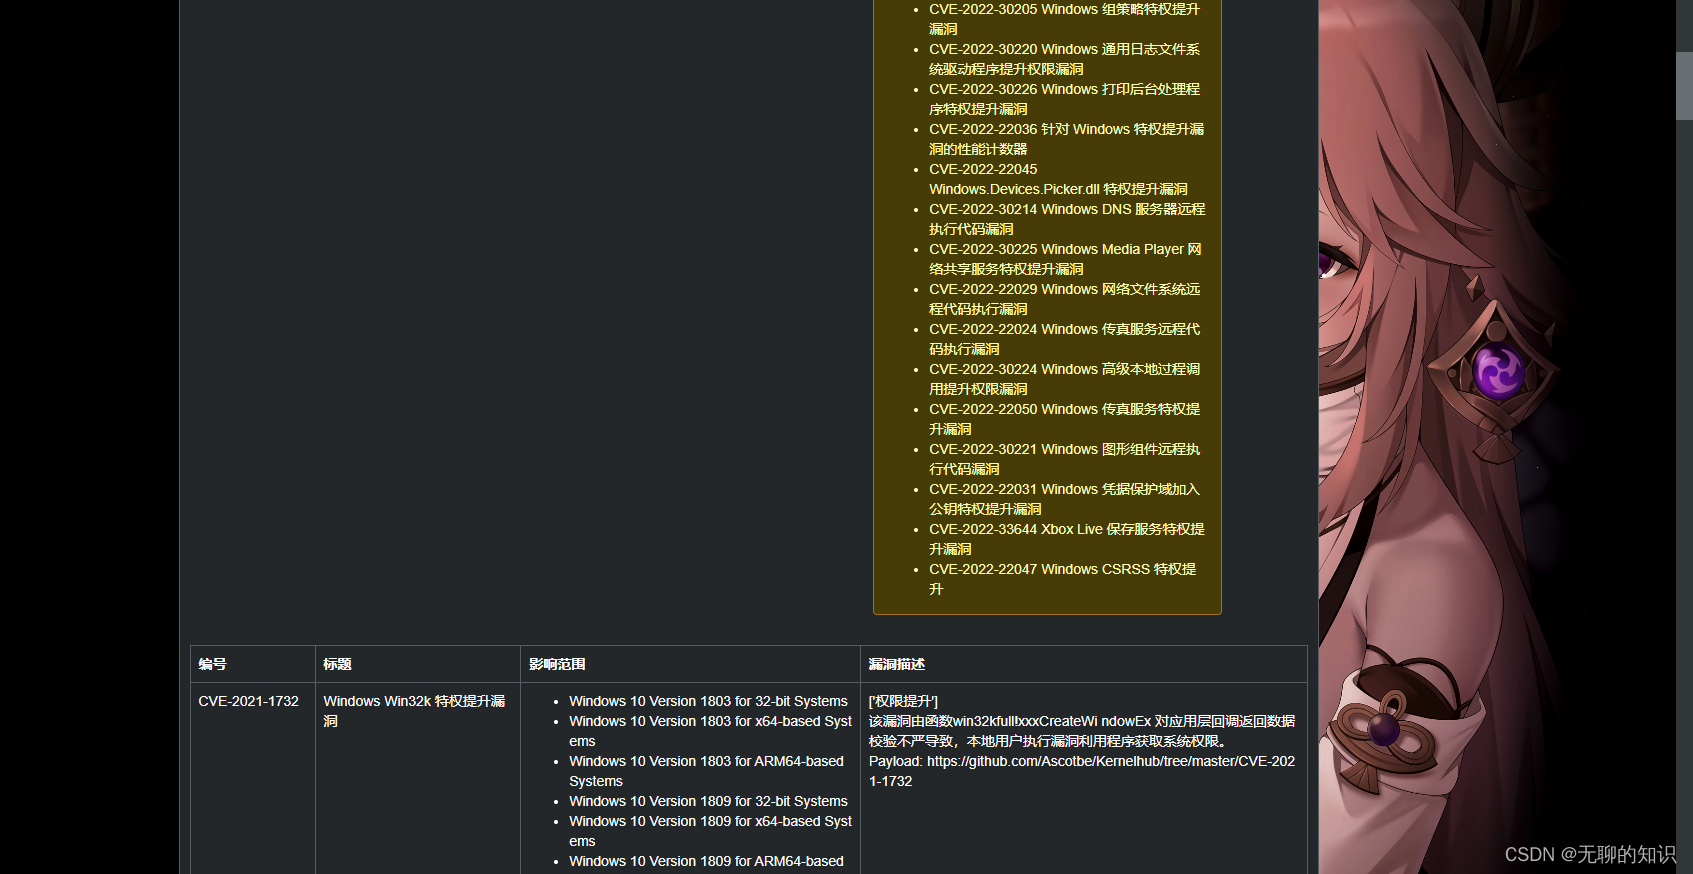This screenshot has width=1693, height=874.
Task: Click Windows 10 Version 1803 for 32-bit Systems
Action: click(708, 701)
